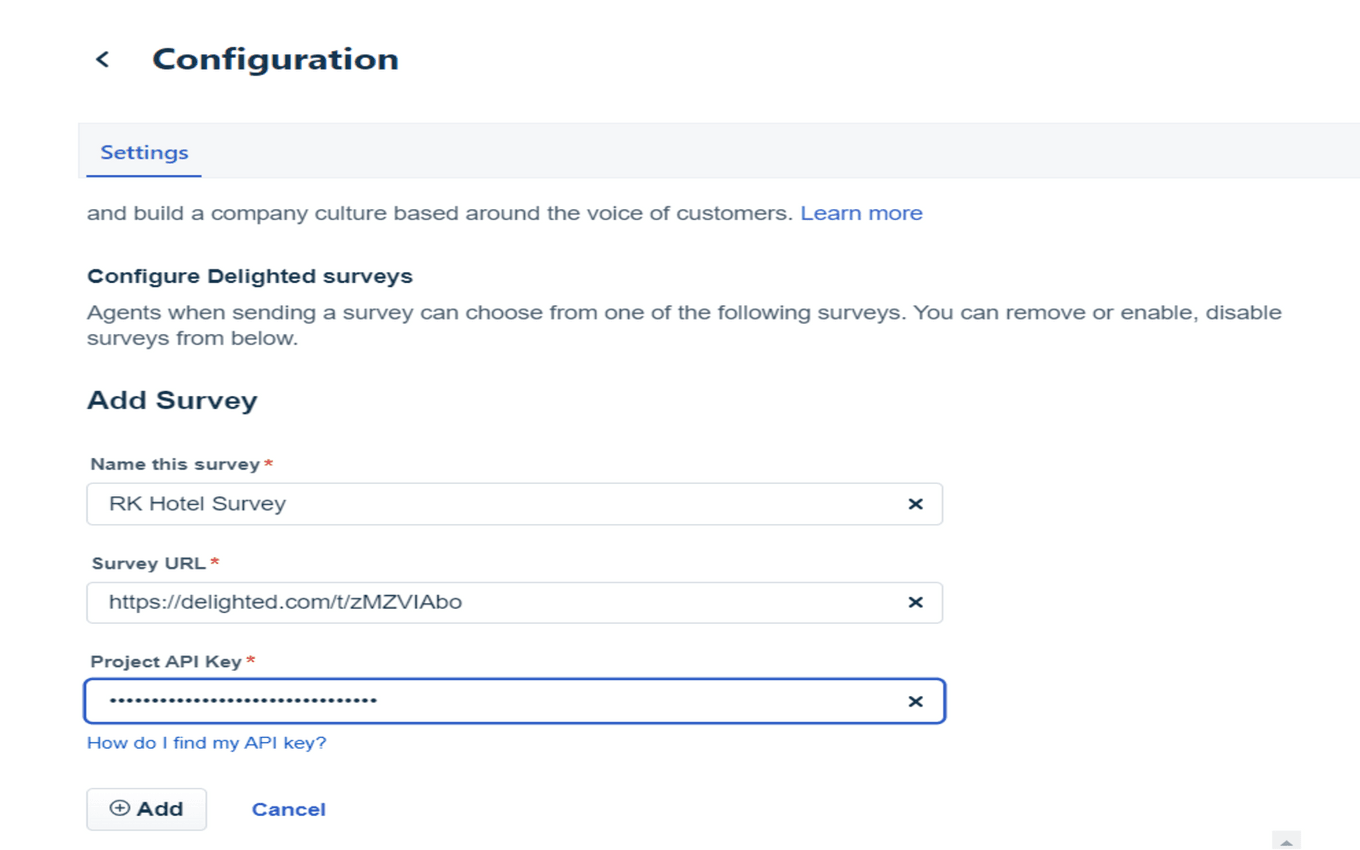Navigate back using the chevron beside Configuration
This screenshot has width=1360, height=850.
click(x=102, y=59)
